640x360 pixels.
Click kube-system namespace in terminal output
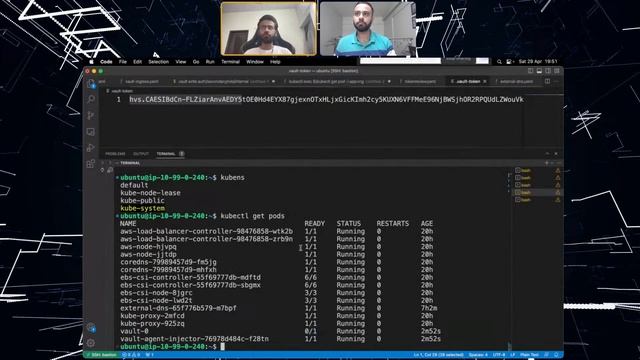click(142, 208)
